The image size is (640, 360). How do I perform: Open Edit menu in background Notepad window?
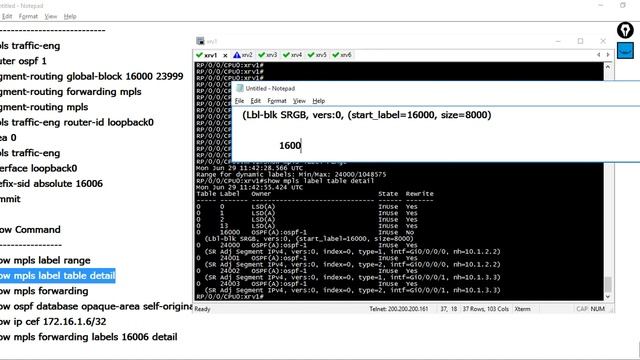tap(7, 16)
